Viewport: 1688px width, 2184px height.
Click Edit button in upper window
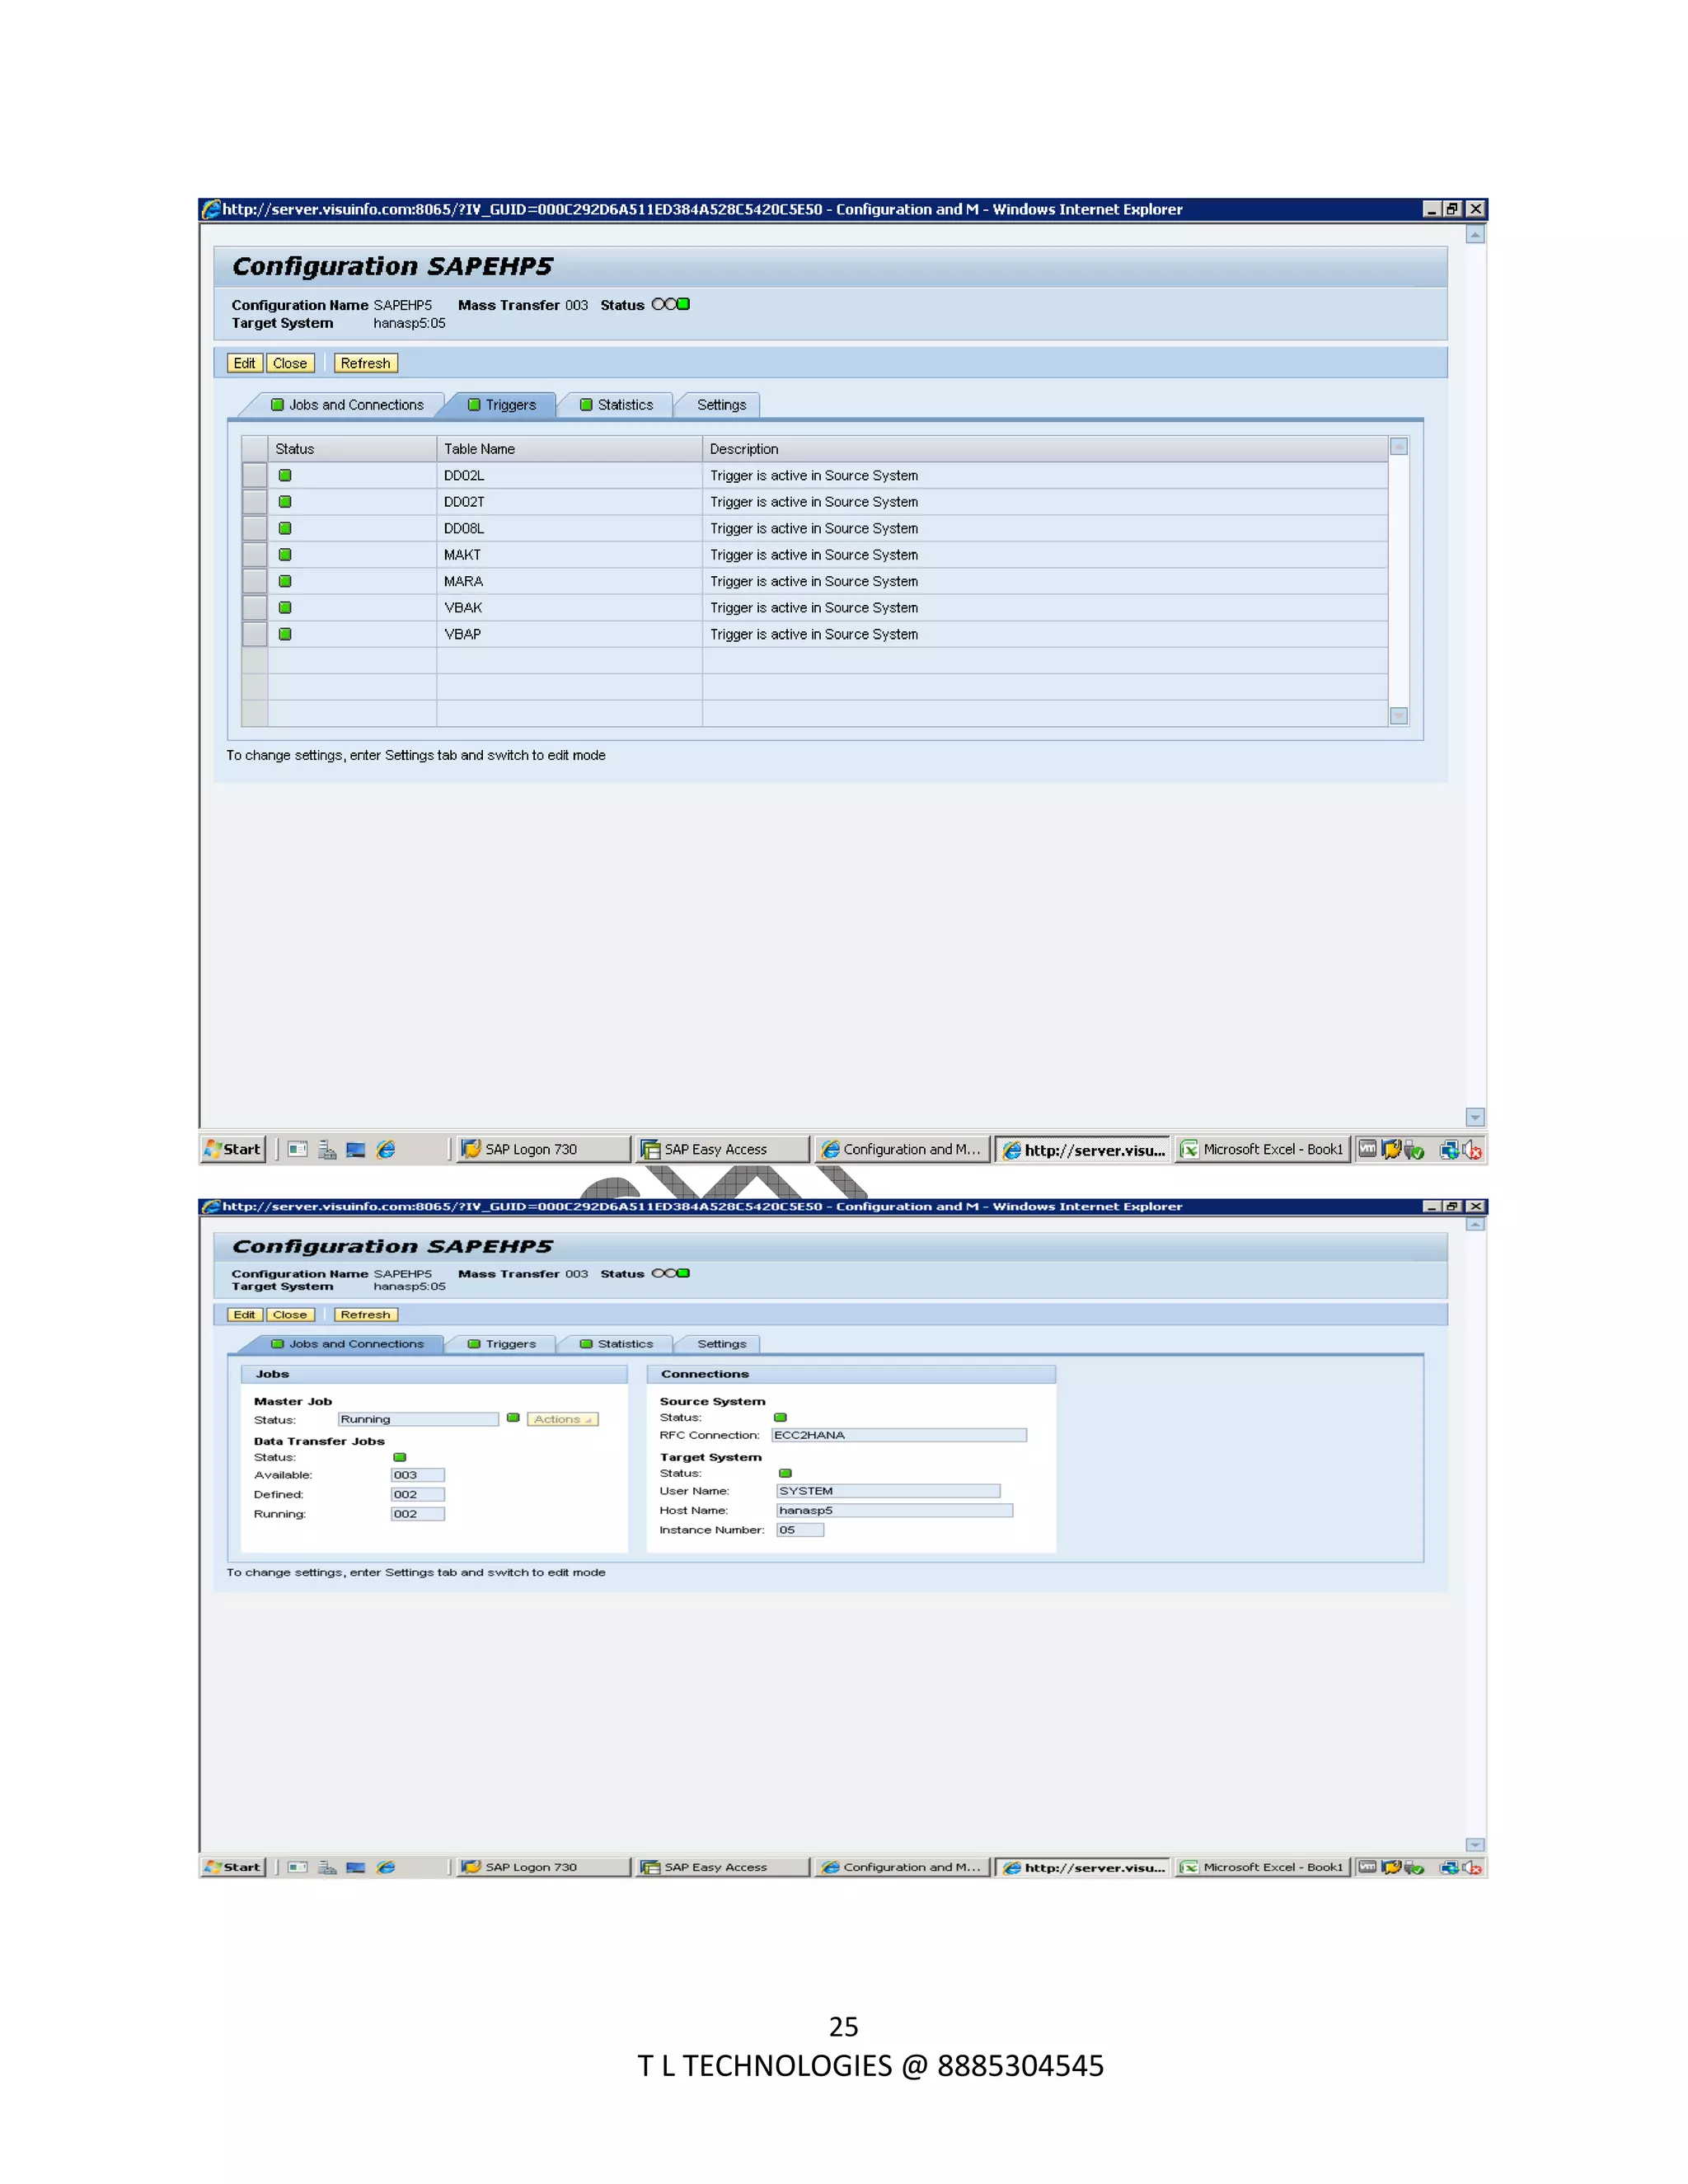click(244, 363)
